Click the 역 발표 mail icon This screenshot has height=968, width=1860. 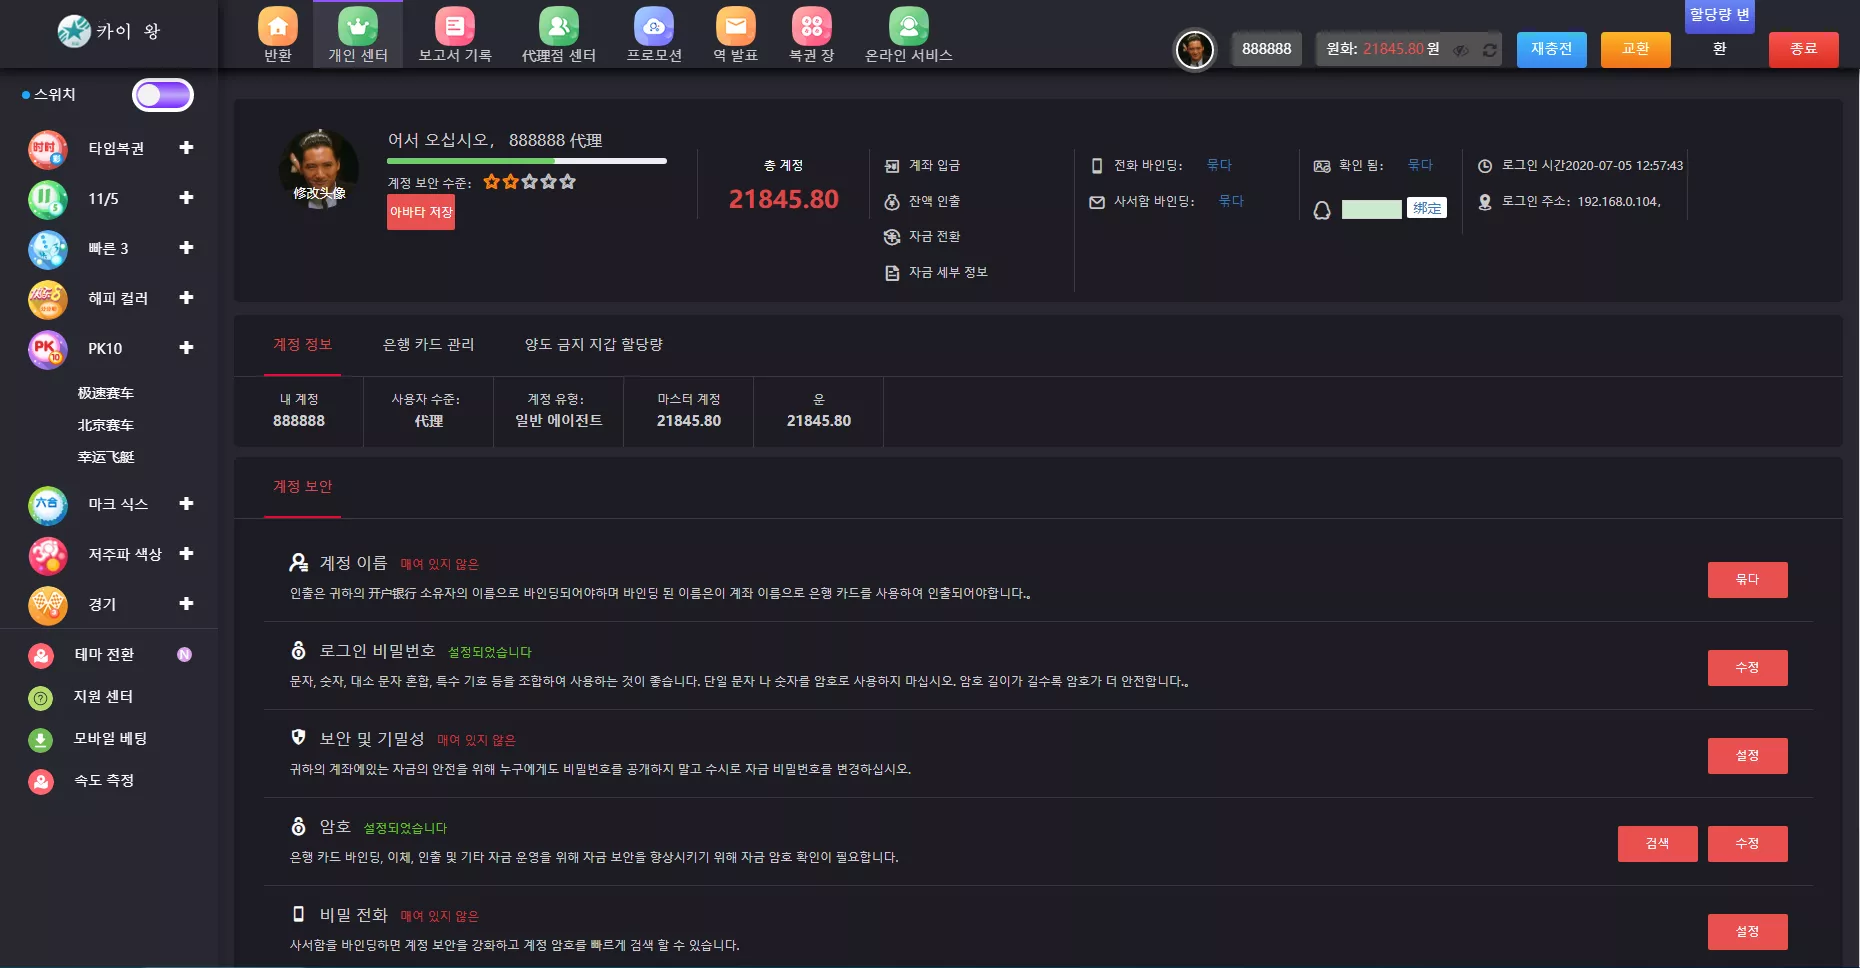tap(735, 27)
